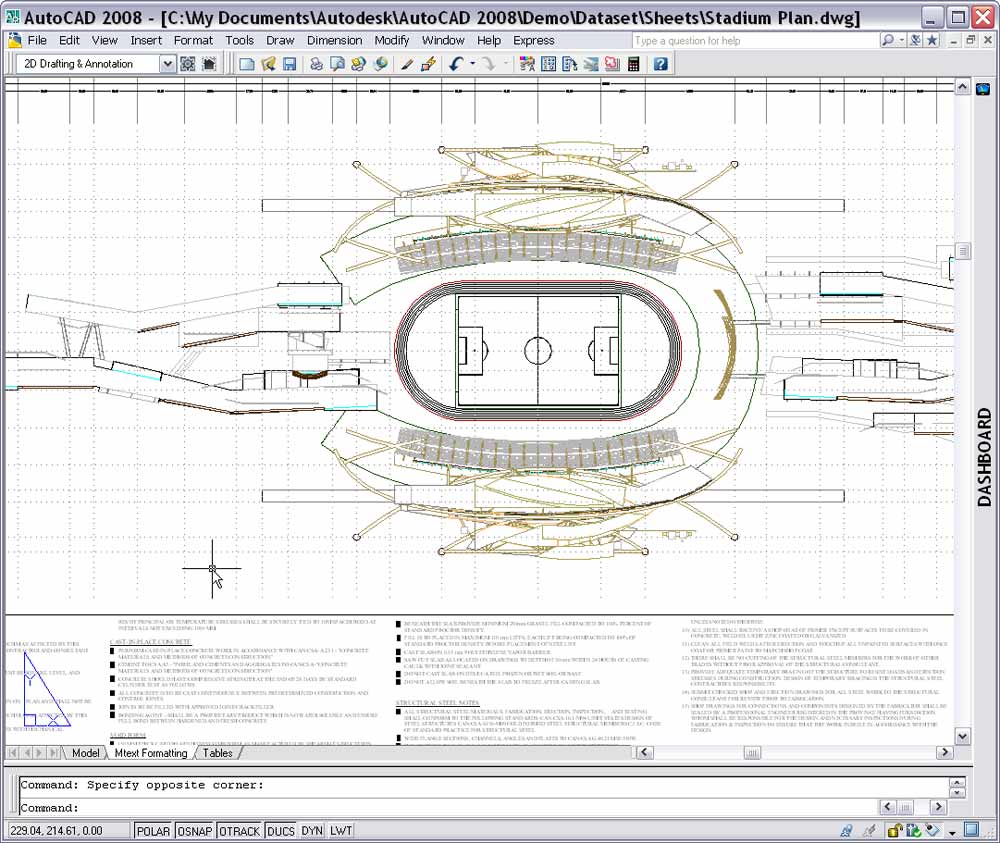Screen dimensions: 1000x843
Task: Open Plot Preview
Action: click(x=336, y=63)
